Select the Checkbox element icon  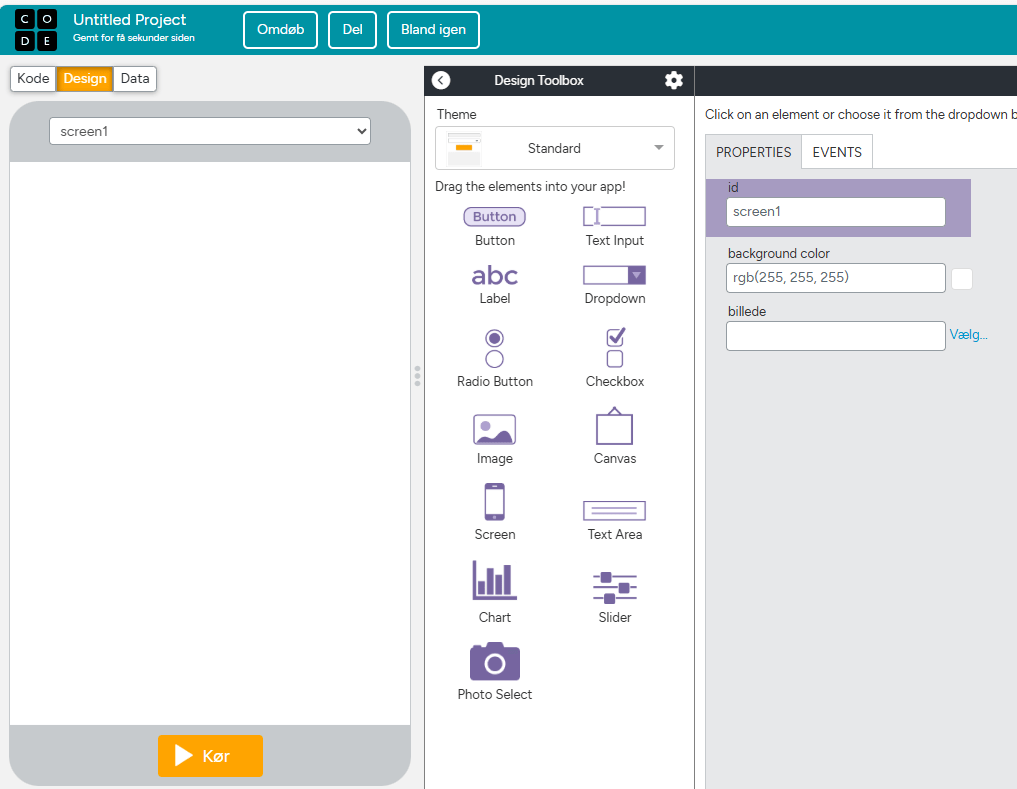[x=615, y=348]
